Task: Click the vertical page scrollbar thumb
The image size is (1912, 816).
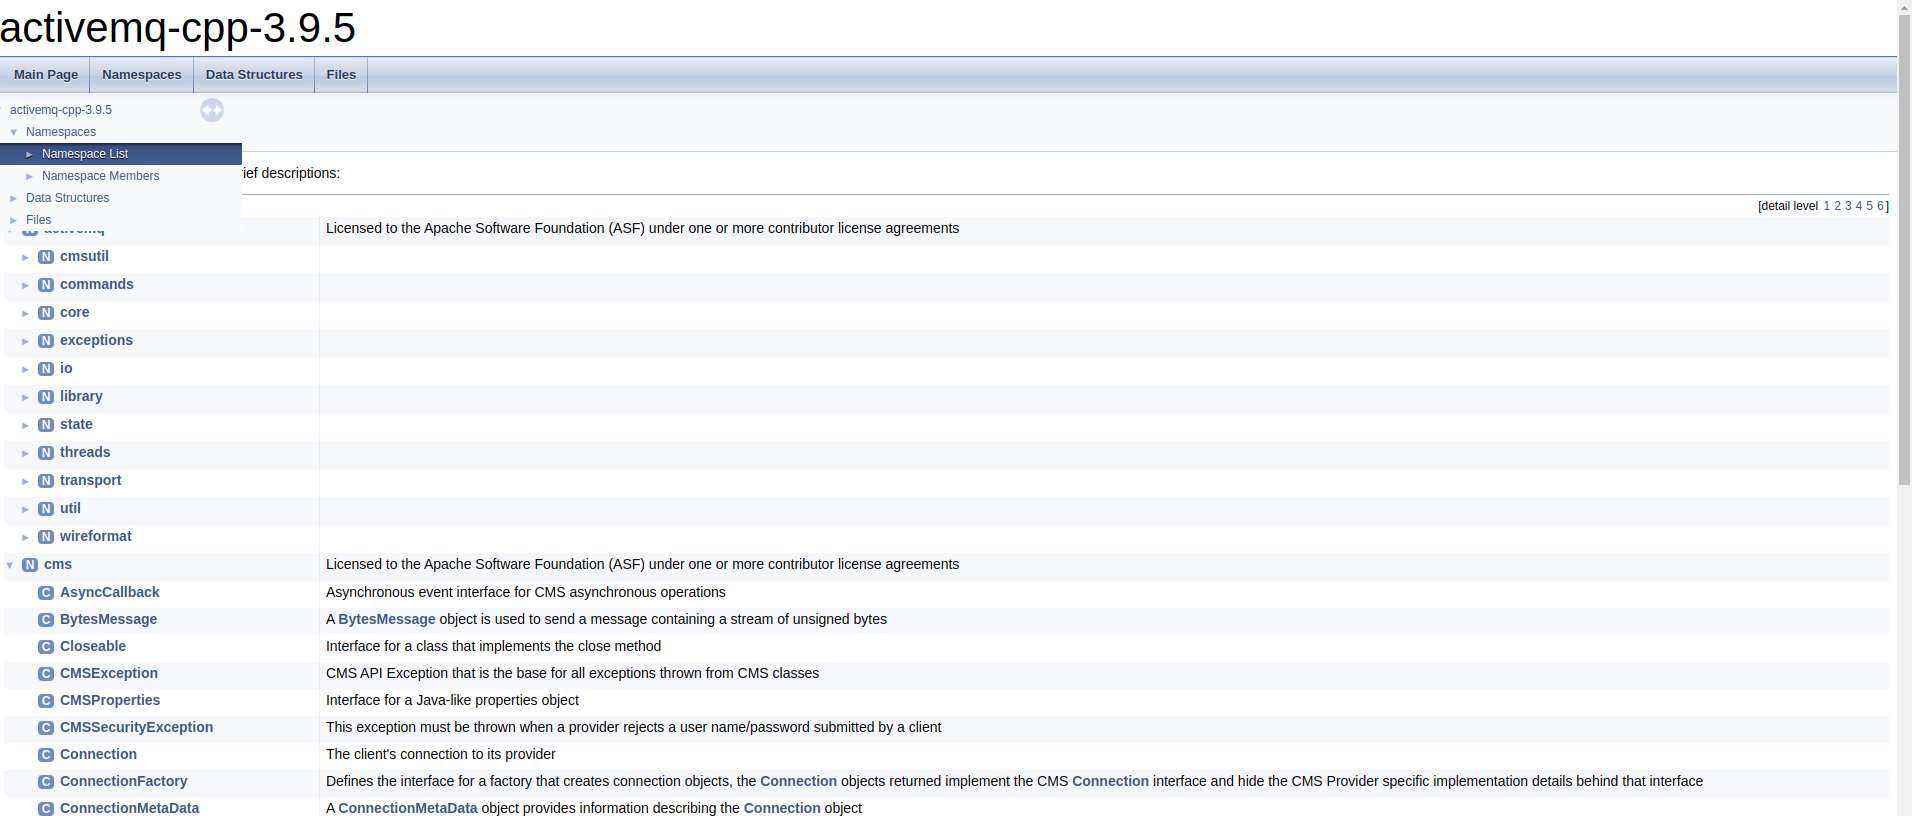Action: (1905, 250)
